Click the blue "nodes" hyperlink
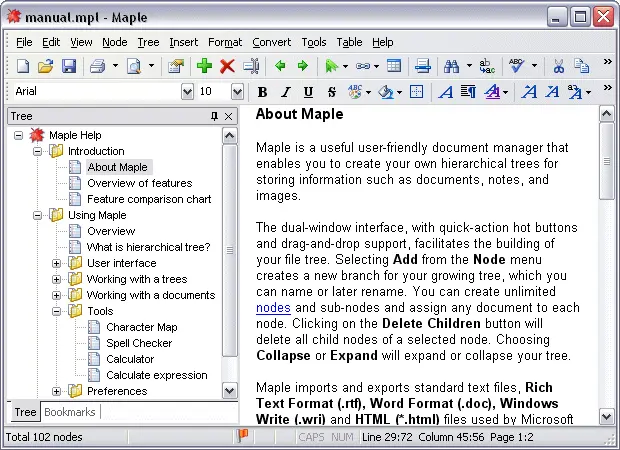The height and width of the screenshot is (450, 620). pyautogui.click(x=273, y=308)
